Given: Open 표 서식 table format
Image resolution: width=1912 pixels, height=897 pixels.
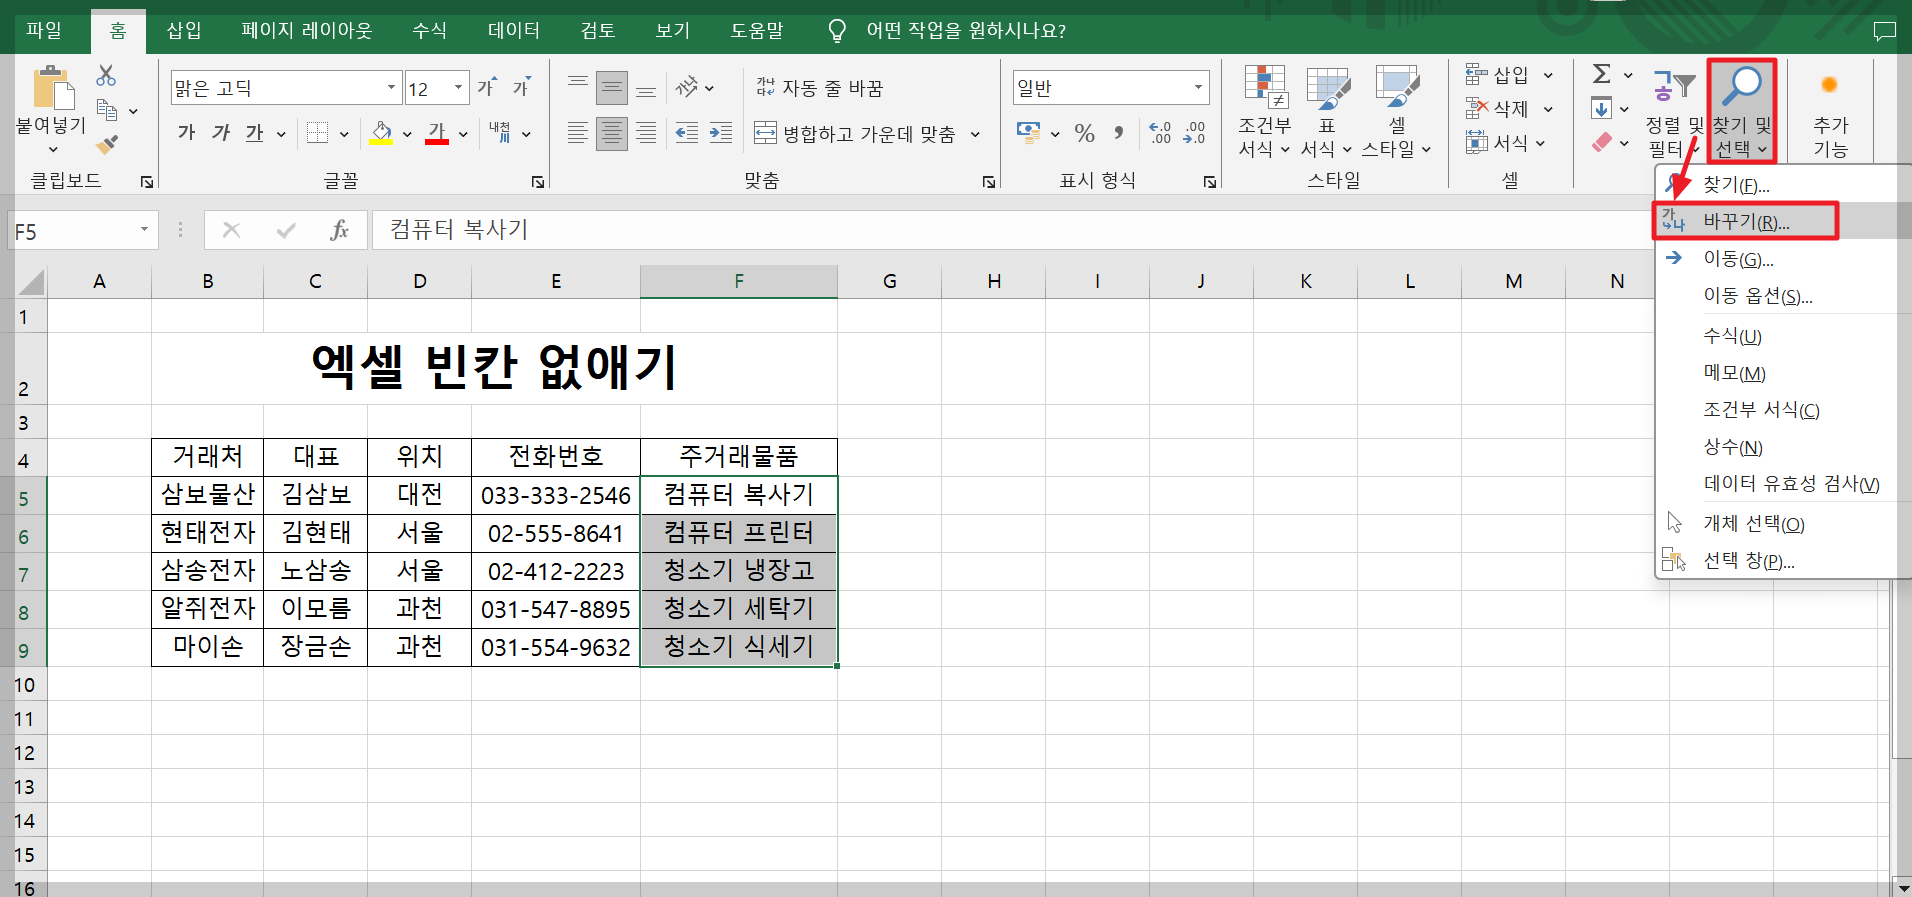Looking at the screenshot, I should (x=1327, y=111).
